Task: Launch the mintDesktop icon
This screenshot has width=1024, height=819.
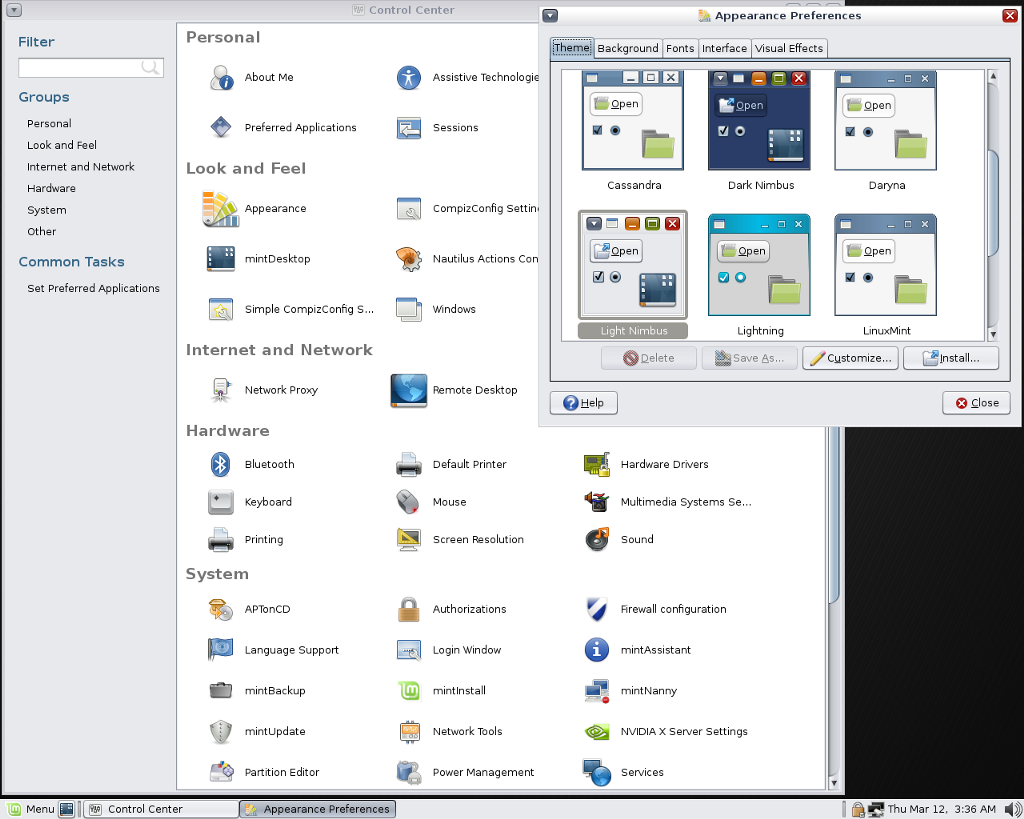Action: pyautogui.click(x=221, y=259)
